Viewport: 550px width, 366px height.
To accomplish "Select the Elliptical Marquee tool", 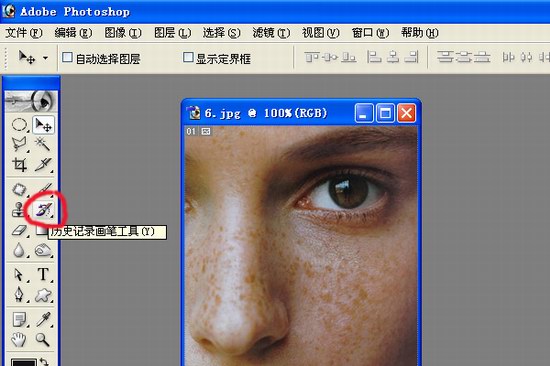I will (x=19, y=125).
